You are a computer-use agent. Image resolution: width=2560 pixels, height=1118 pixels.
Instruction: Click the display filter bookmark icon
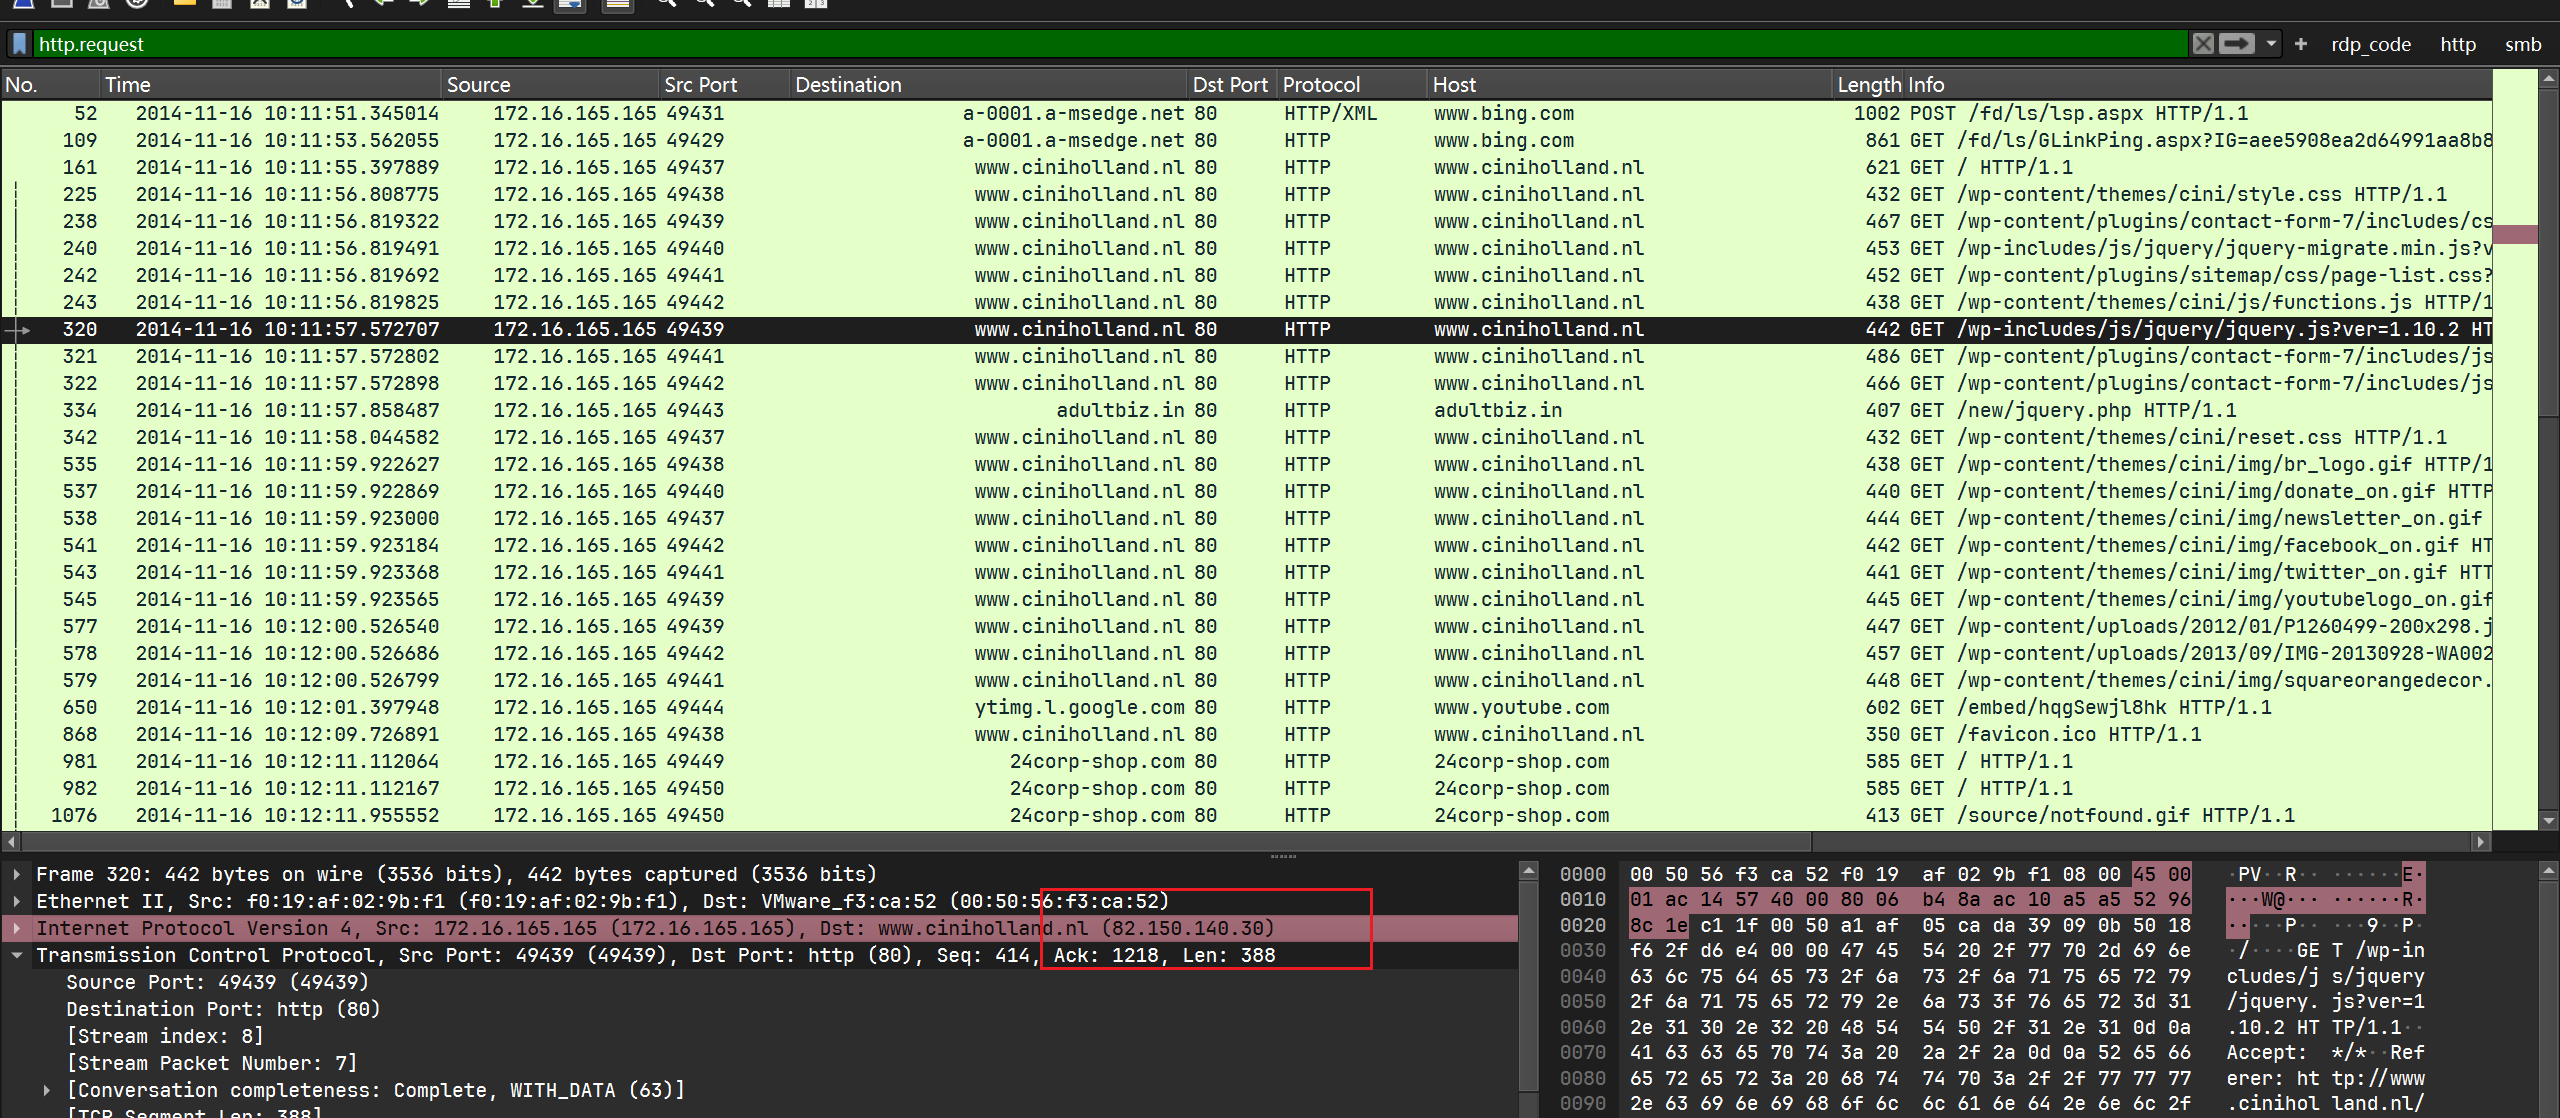pyautogui.click(x=19, y=44)
